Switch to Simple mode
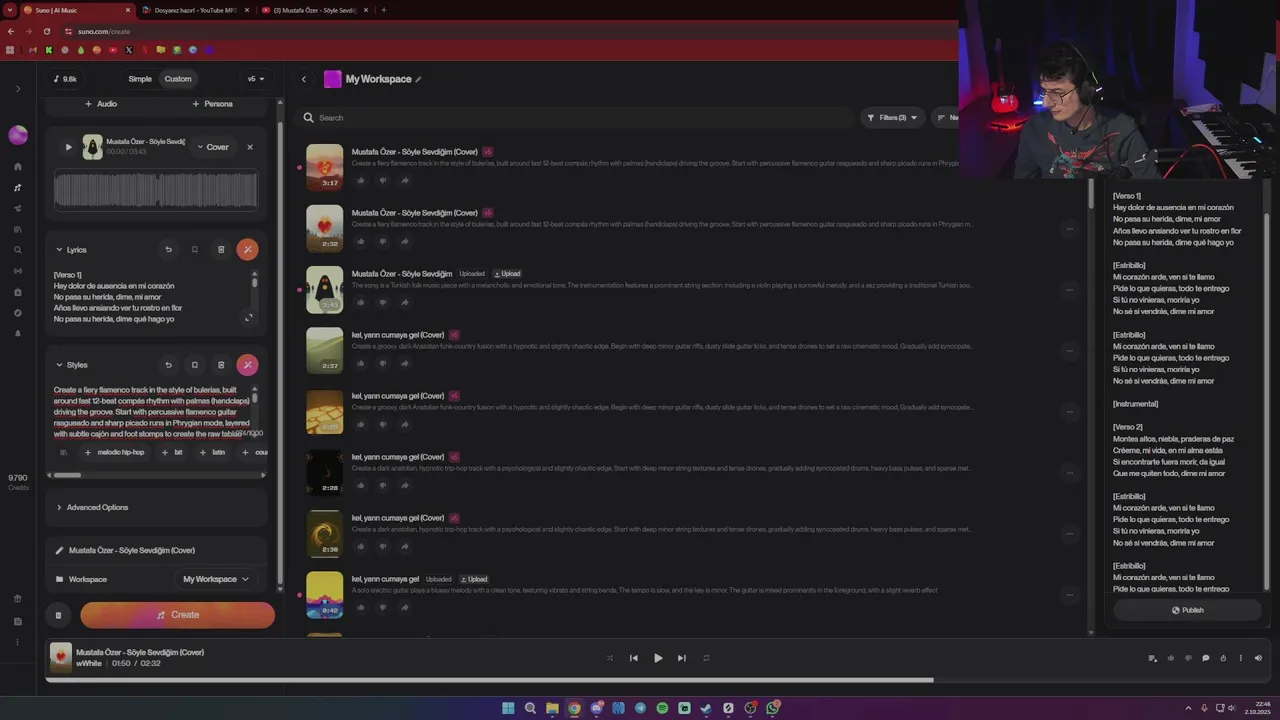The image size is (1280, 720). click(140, 79)
